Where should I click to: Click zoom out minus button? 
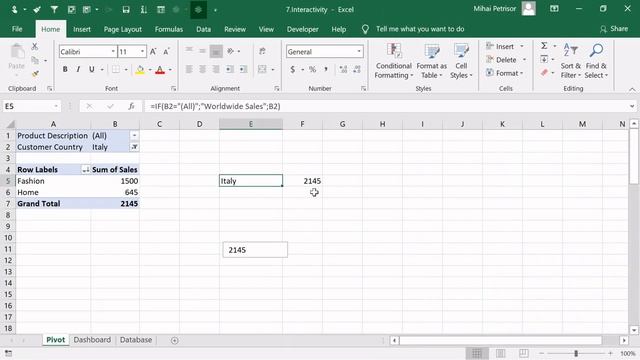point(542,353)
